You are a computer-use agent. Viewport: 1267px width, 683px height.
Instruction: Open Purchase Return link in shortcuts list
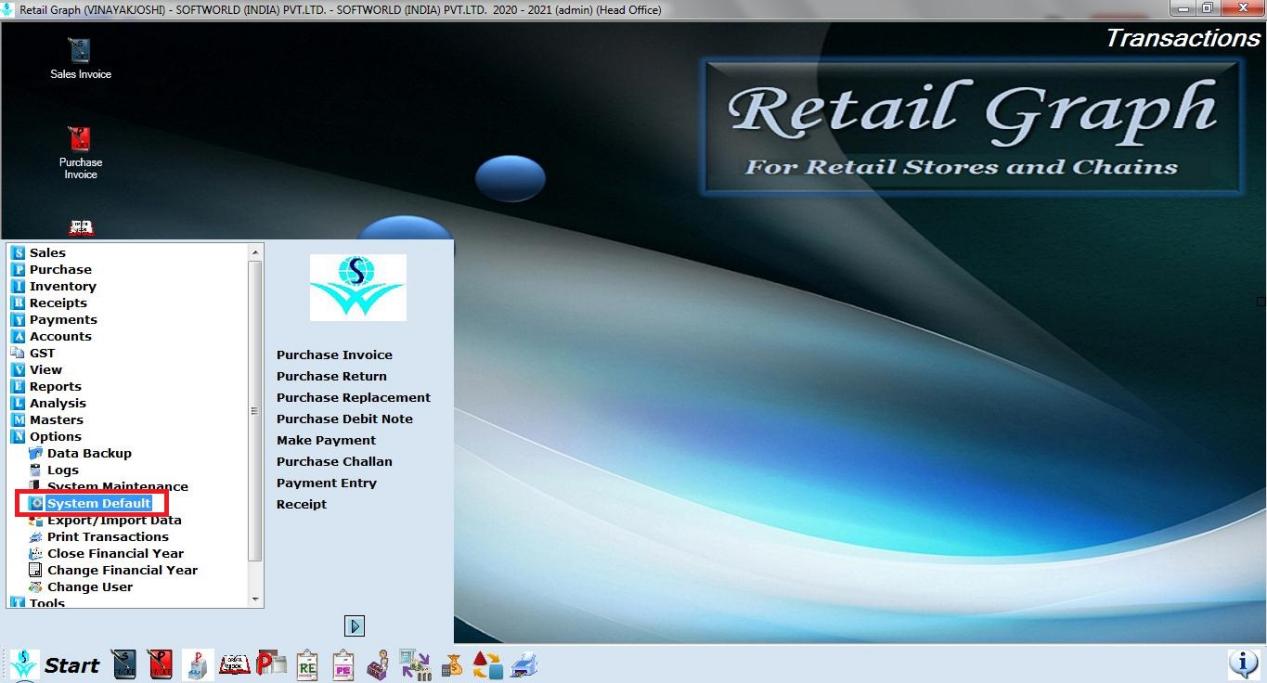tap(331, 376)
